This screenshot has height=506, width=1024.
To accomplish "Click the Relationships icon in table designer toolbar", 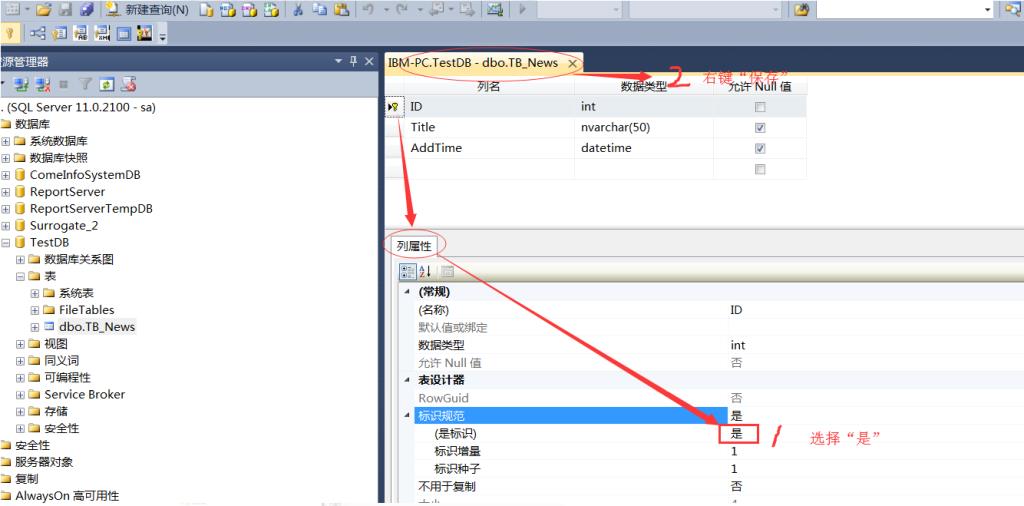I will [38, 33].
